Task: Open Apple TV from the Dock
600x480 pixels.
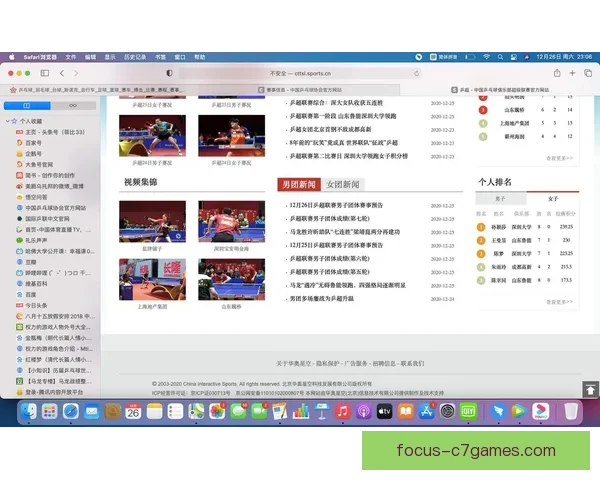Action: tap(384, 411)
